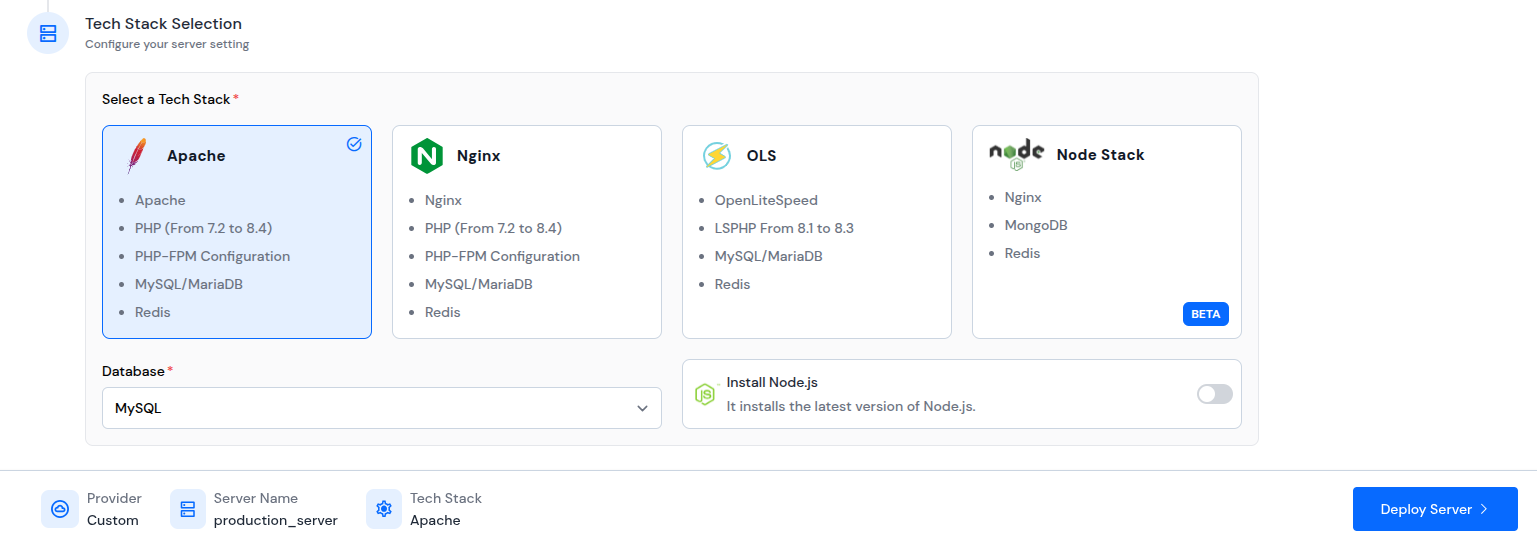Click the Tech Stack Selection server icon
This screenshot has width=1537, height=542.
48,33
